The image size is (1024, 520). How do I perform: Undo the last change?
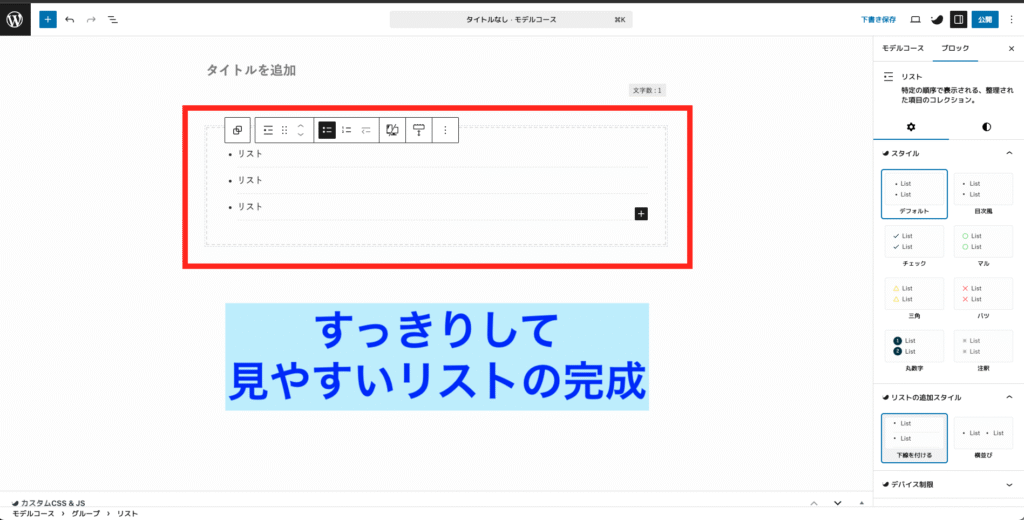click(x=70, y=19)
